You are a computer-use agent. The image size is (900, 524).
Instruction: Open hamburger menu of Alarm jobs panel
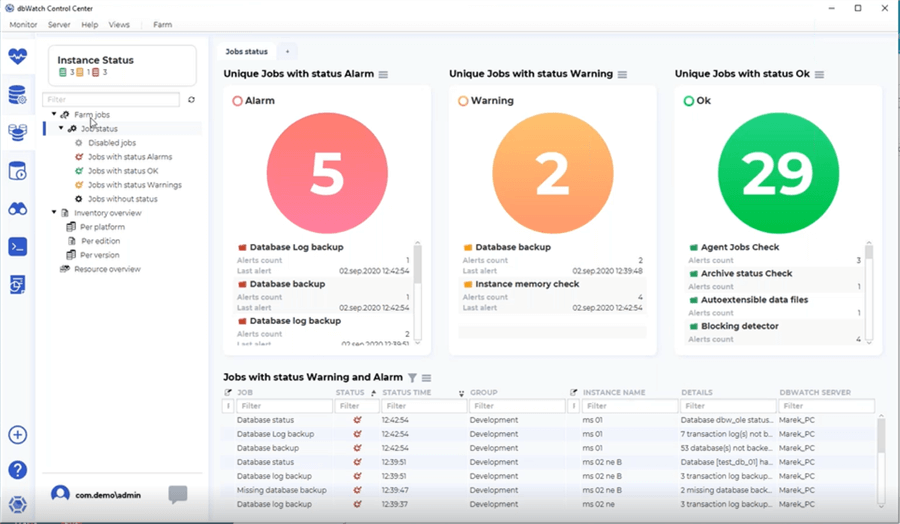(383, 75)
